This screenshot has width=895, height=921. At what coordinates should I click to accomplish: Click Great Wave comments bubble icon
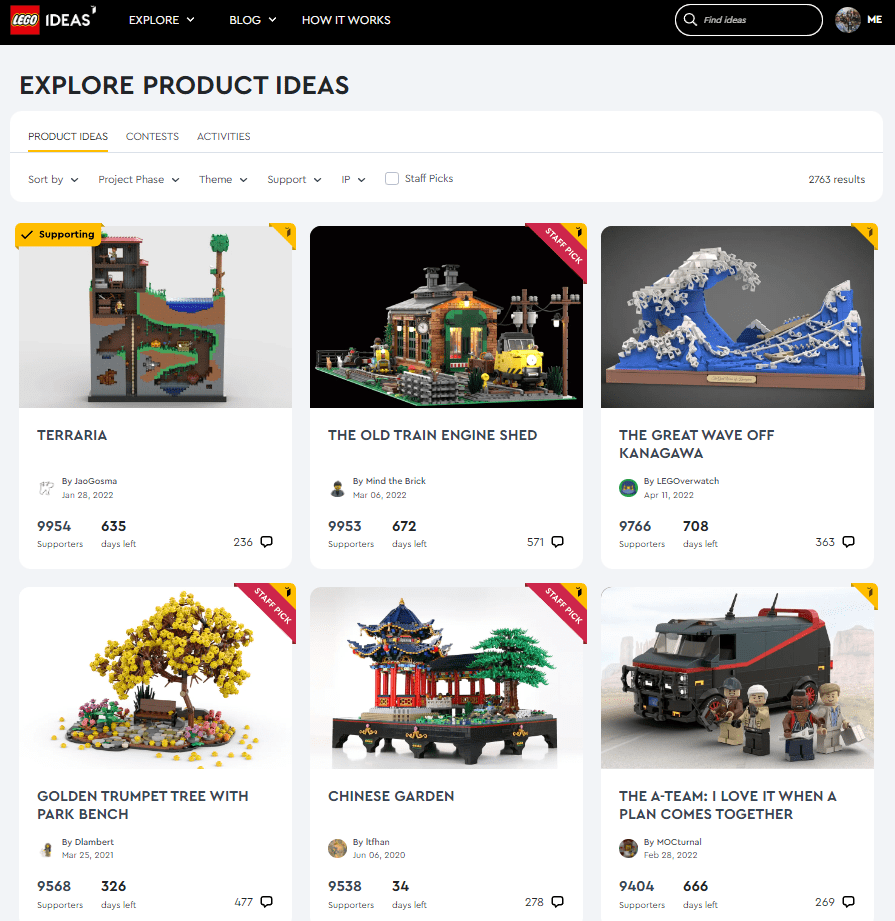tap(849, 542)
